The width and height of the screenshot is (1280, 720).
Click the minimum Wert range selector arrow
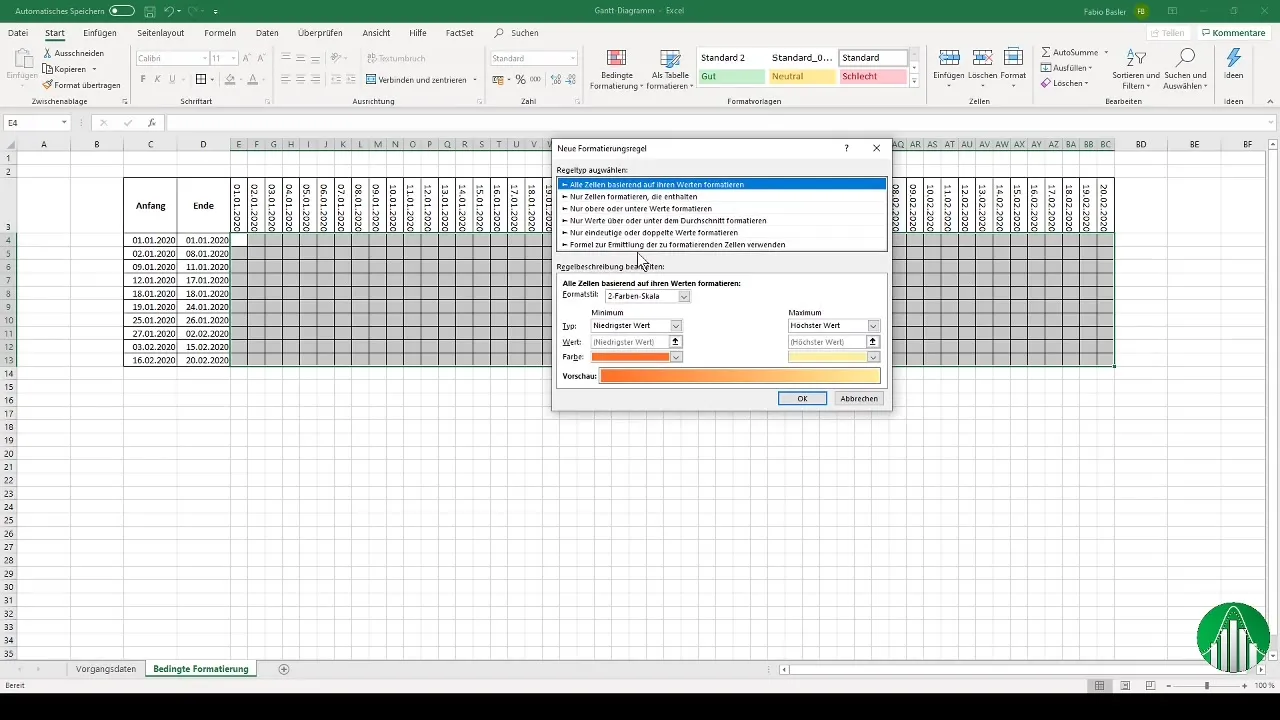point(675,342)
